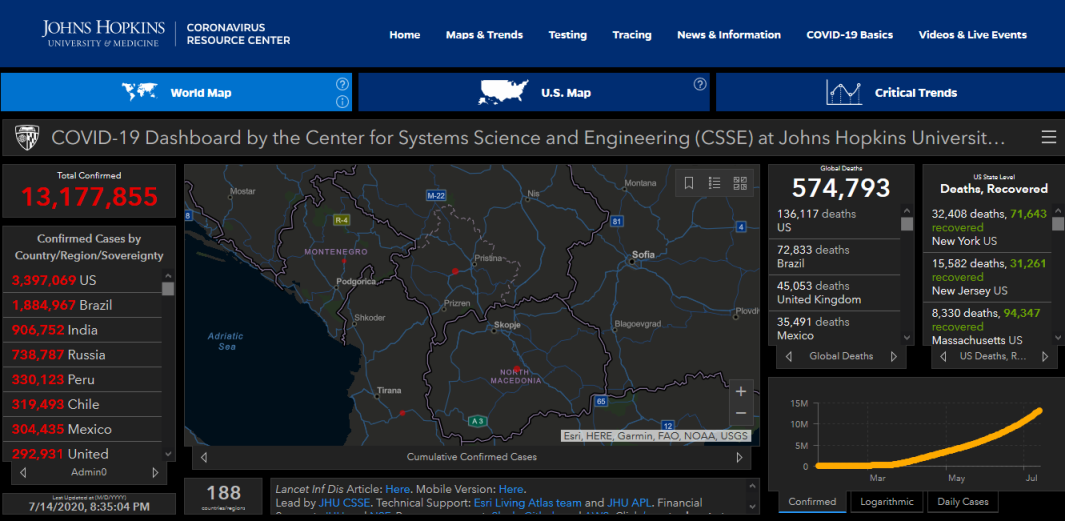The height and width of the screenshot is (521, 1065).
Task: Open Mobile Version Here link
Action: point(511,489)
